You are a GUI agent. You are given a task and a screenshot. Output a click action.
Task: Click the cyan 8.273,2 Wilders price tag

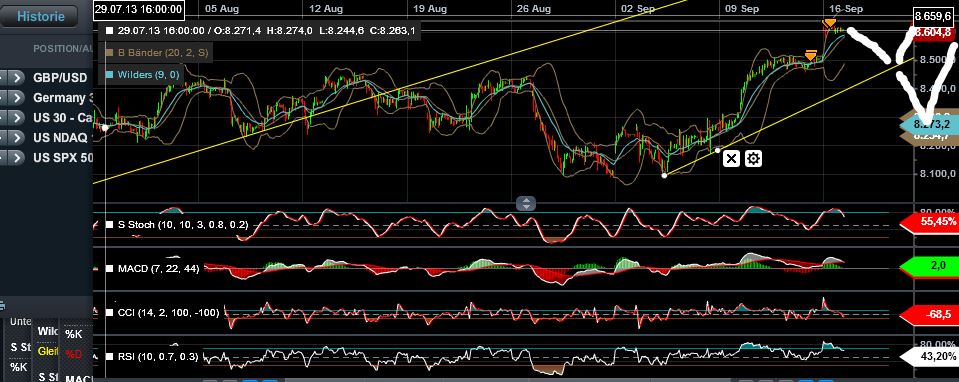931,125
